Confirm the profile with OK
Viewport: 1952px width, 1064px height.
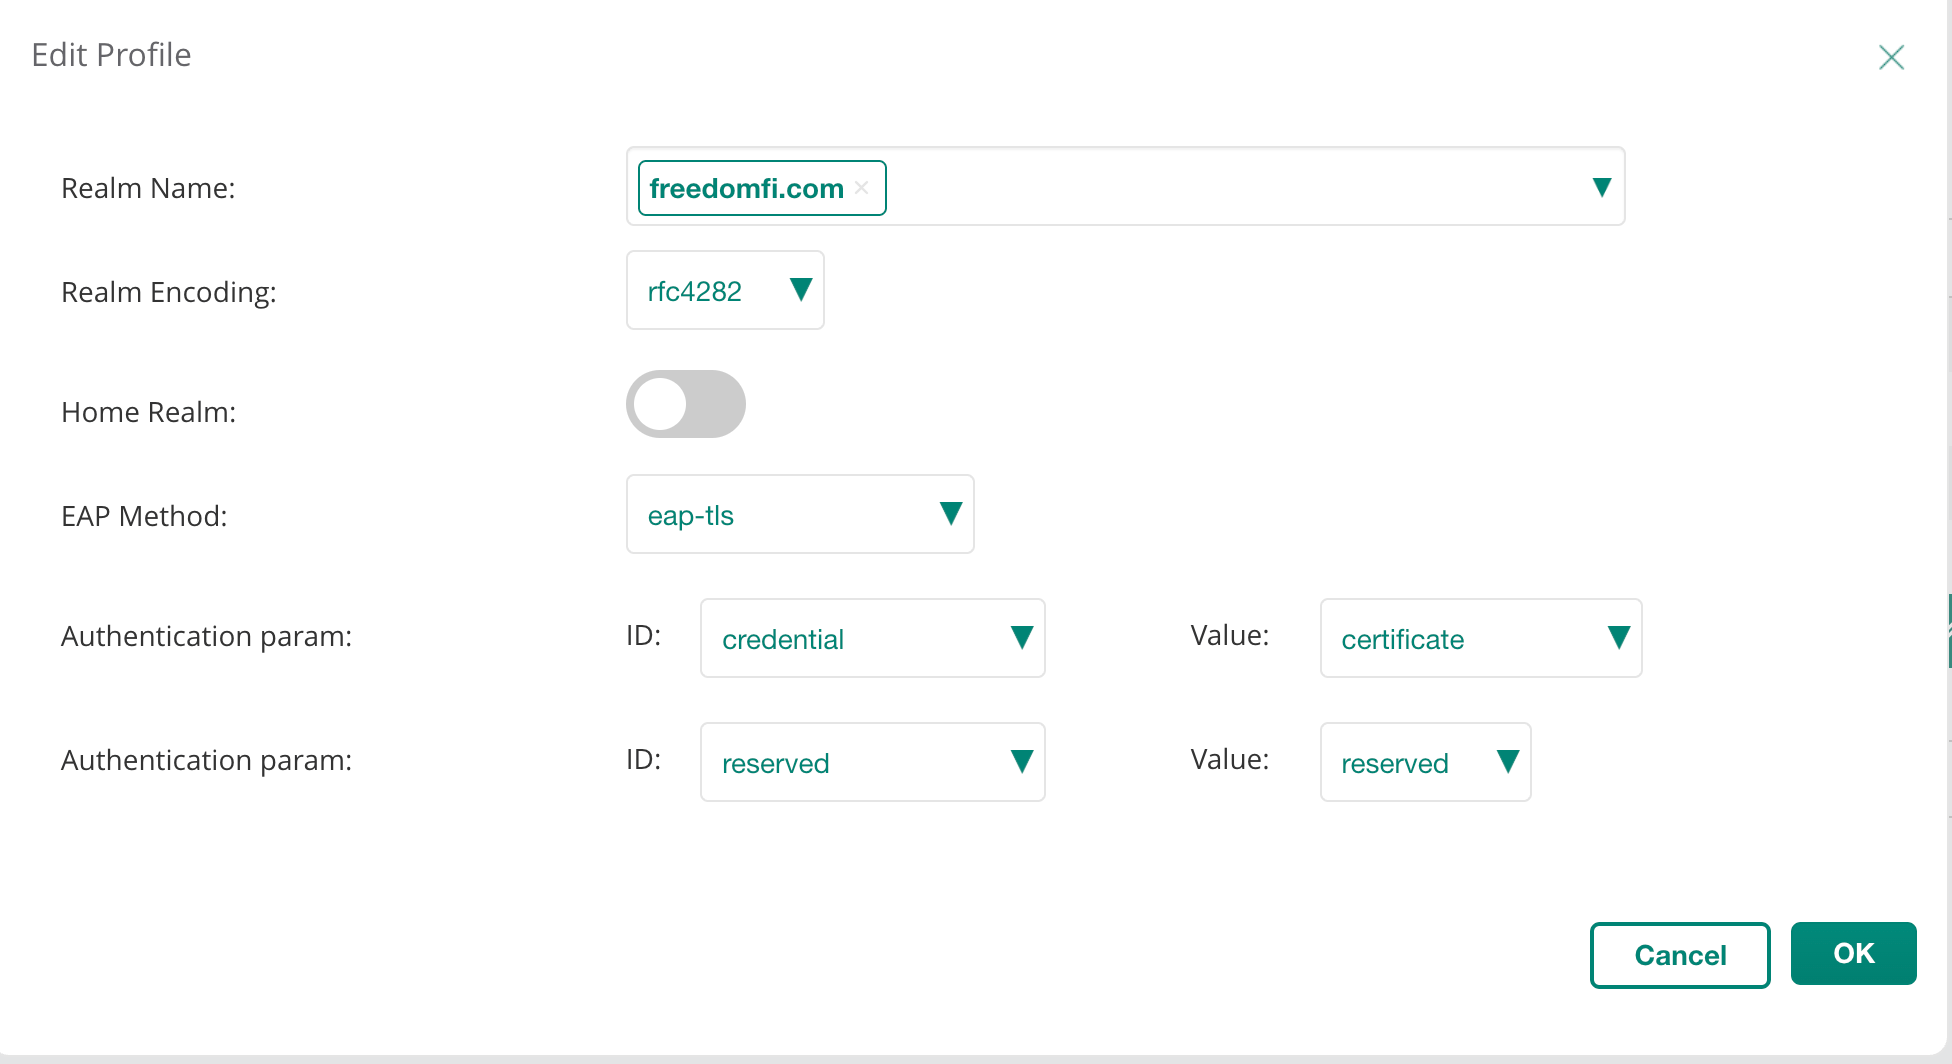tap(1853, 953)
